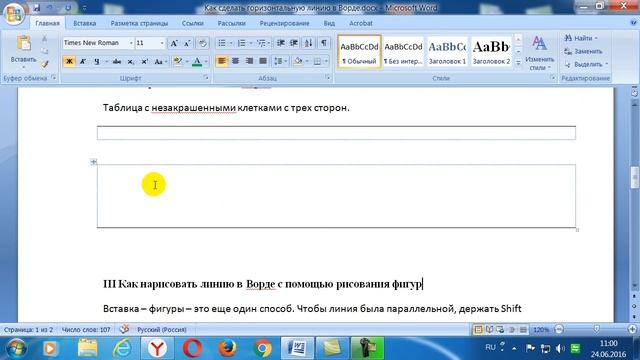
Task: Click the zoom out minus button
Action: point(559,329)
